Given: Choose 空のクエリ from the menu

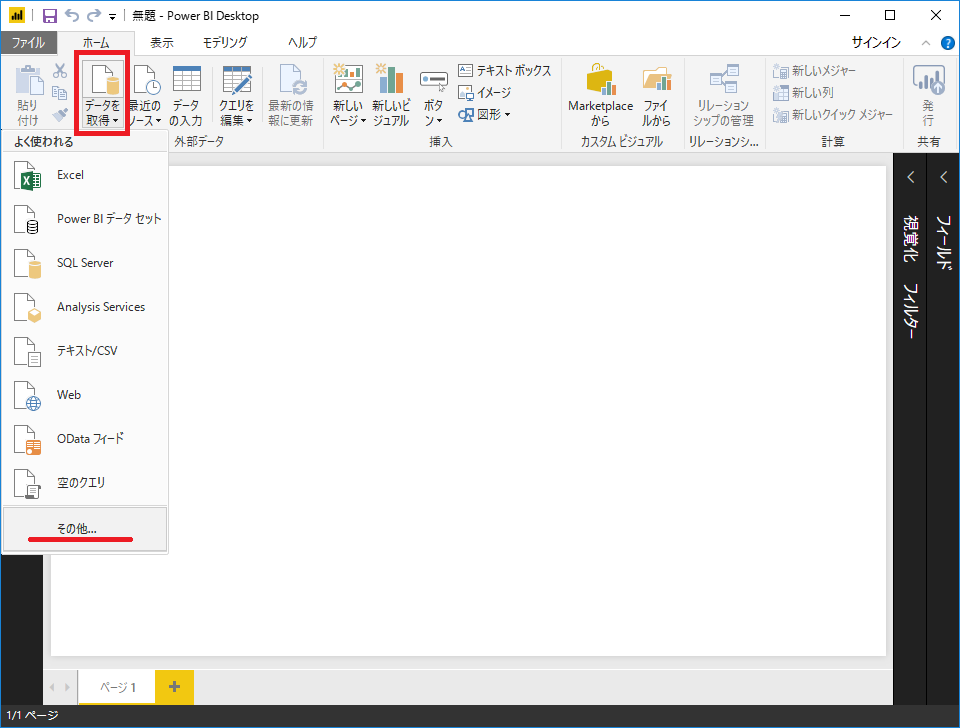Looking at the screenshot, I should tap(84, 483).
